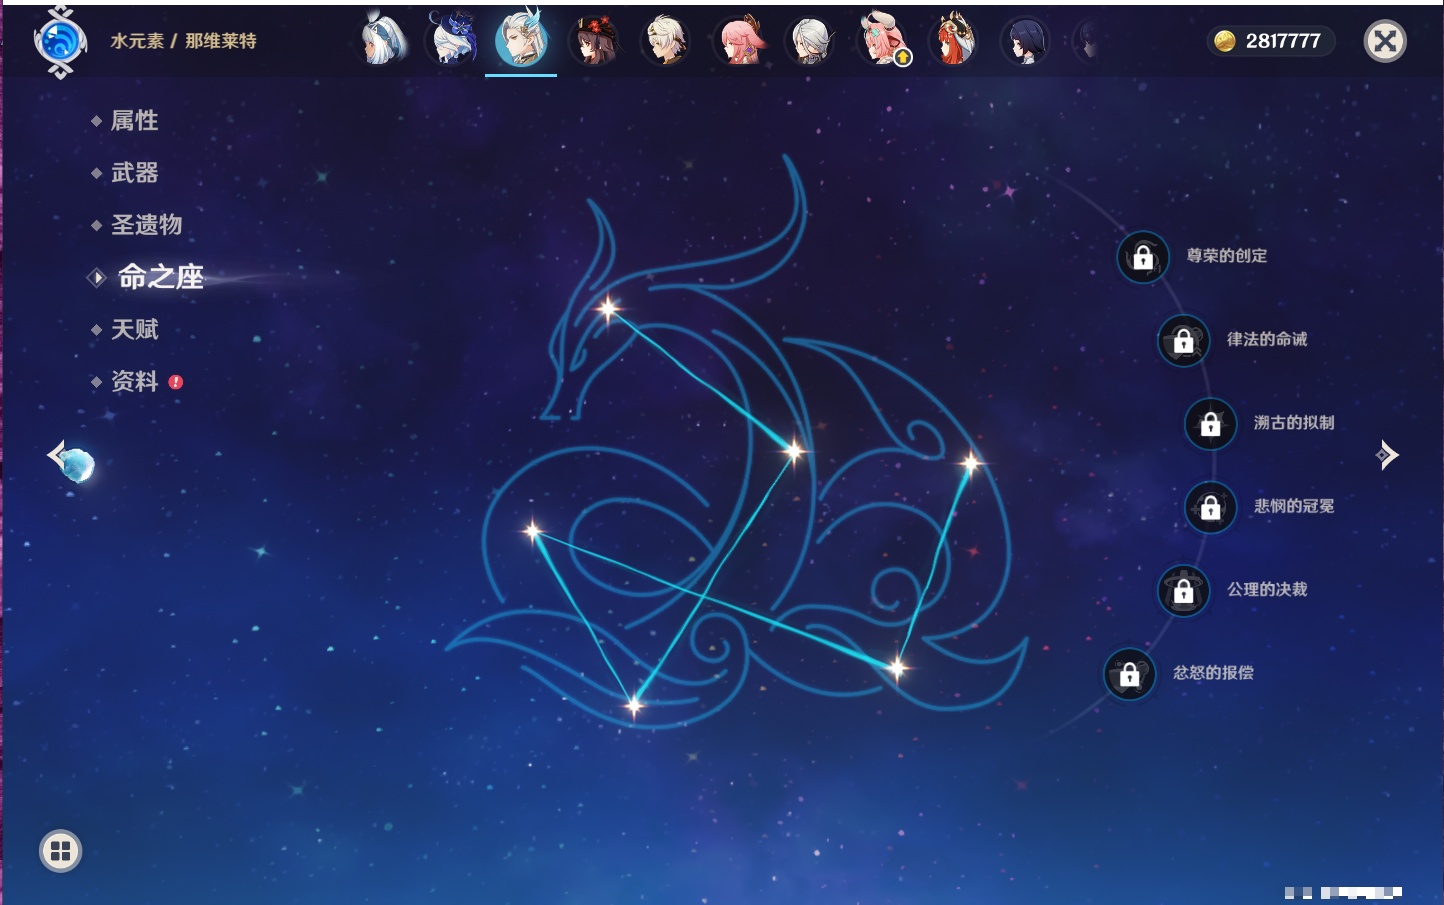Open locked constellation 悲悯的冠冕
The image size is (1444, 905).
pyautogui.click(x=1211, y=507)
